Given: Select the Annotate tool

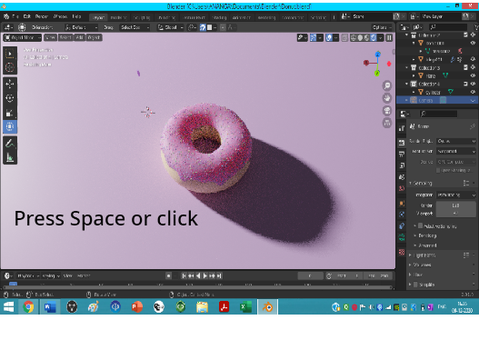Looking at the screenshot, I should [x=10, y=143].
